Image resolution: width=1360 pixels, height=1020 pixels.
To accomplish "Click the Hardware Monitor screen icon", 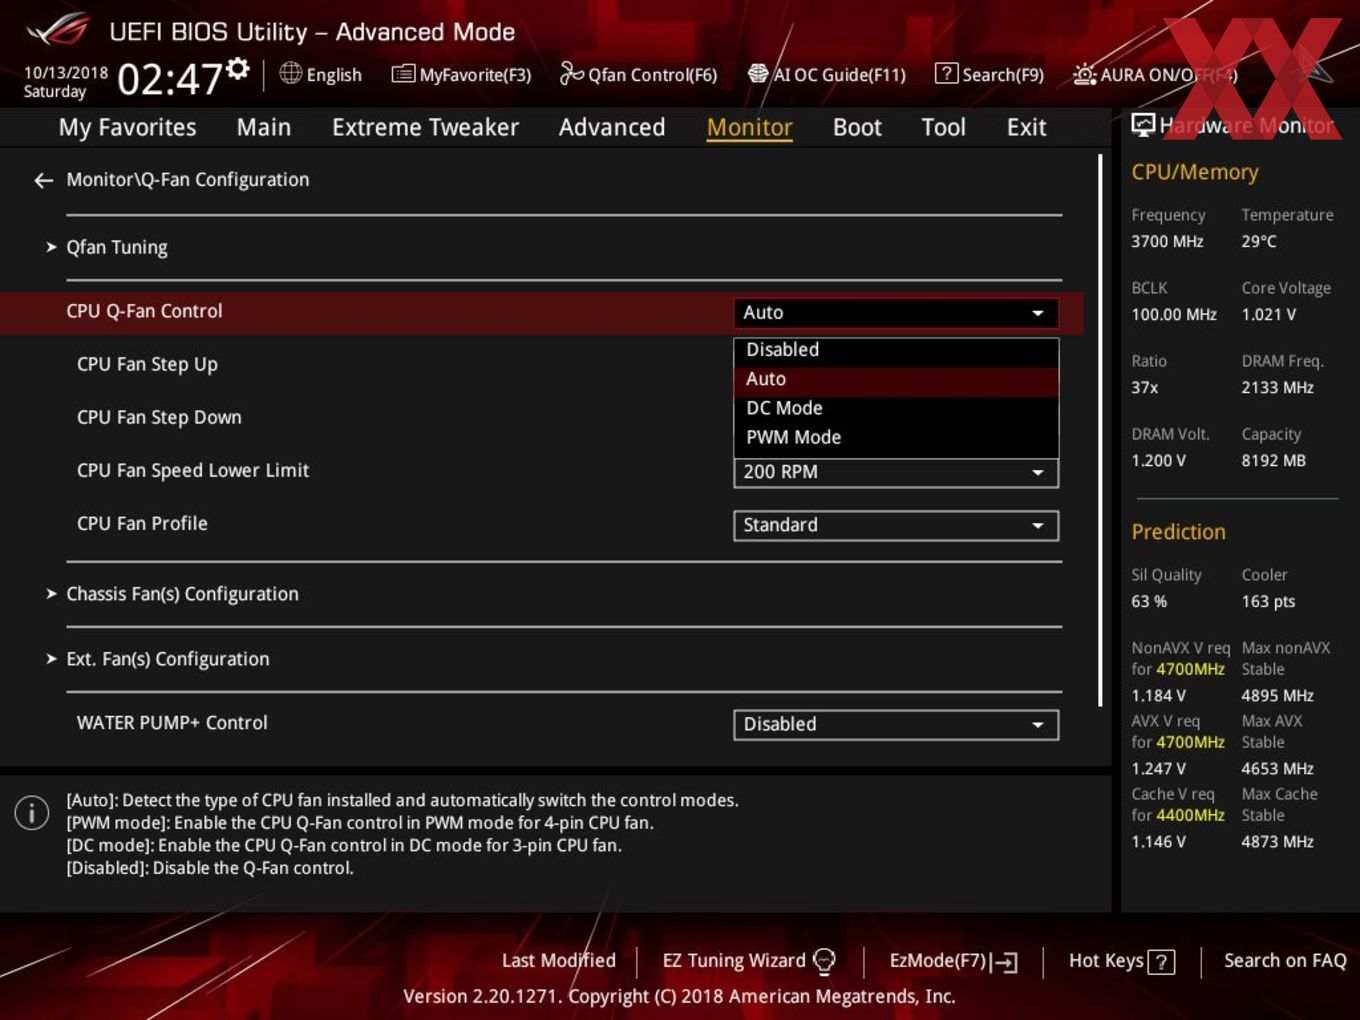I will coord(1142,125).
